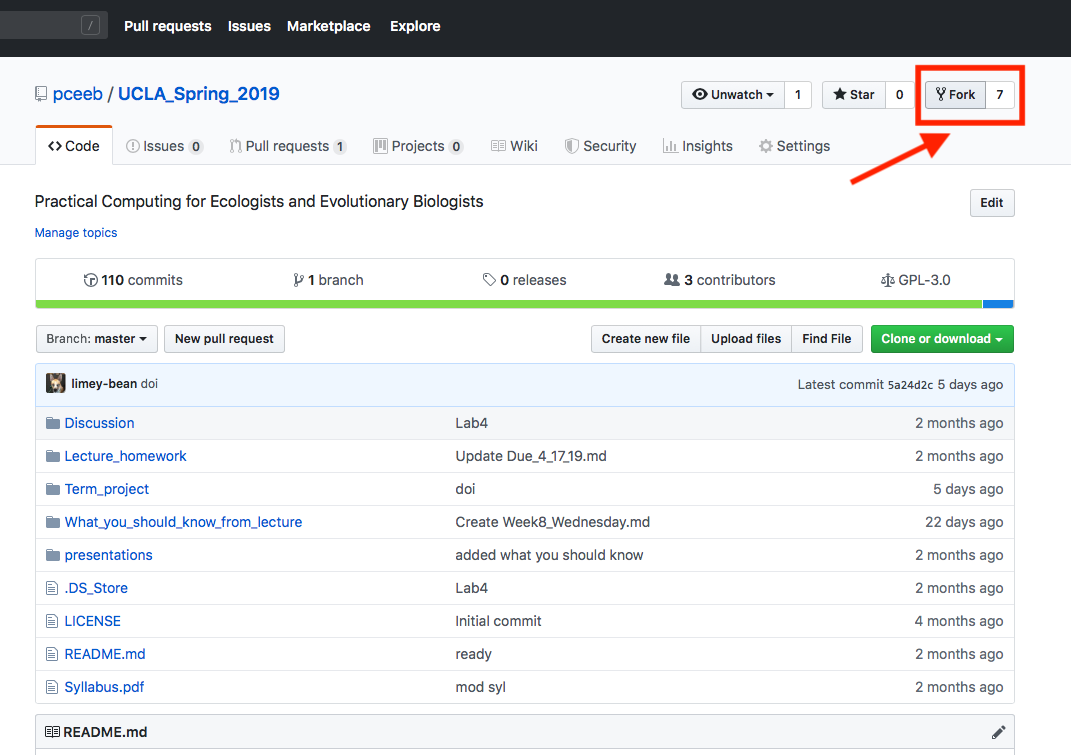Click the book icon in README.md header
The height and width of the screenshot is (755, 1071).
[x=52, y=732]
